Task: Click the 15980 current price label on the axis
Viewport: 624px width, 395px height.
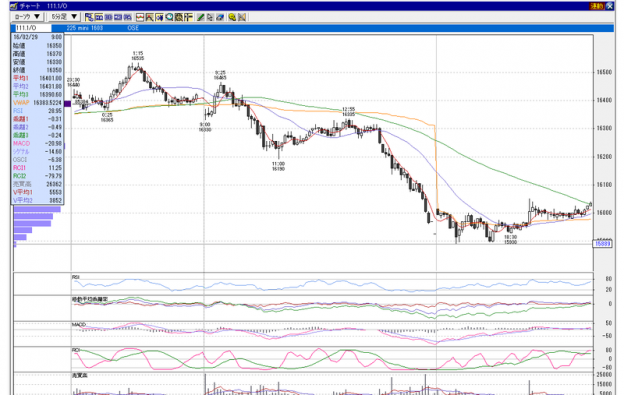Action: click(603, 243)
